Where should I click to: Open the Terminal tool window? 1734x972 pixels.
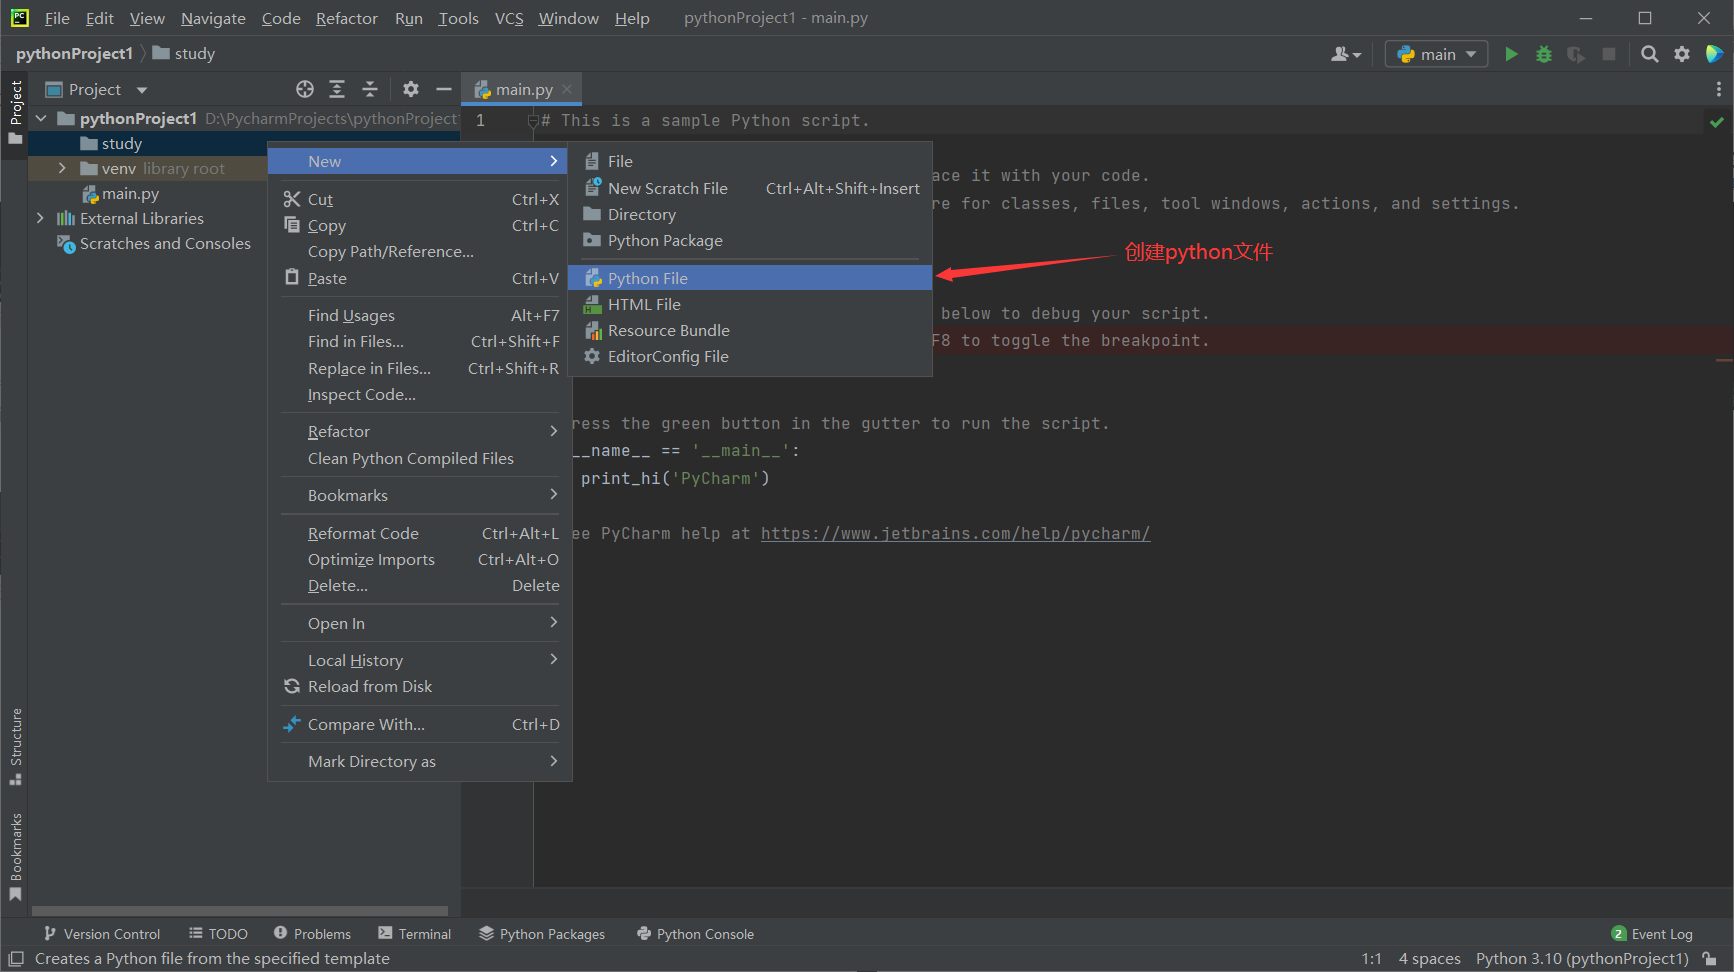[414, 934]
